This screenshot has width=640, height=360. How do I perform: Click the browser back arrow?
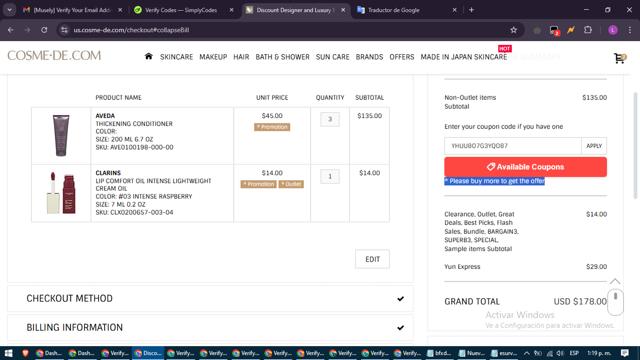[11, 30]
